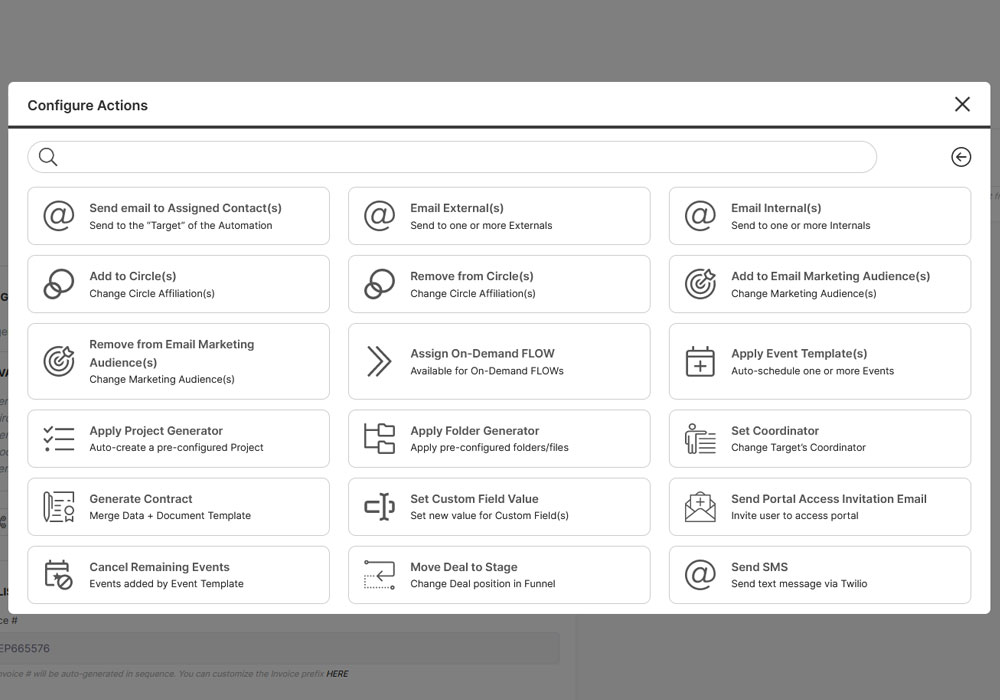Click the Generate Contract document icon
Image resolution: width=1000 pixels, height=700 pixels.
point(59,507)
